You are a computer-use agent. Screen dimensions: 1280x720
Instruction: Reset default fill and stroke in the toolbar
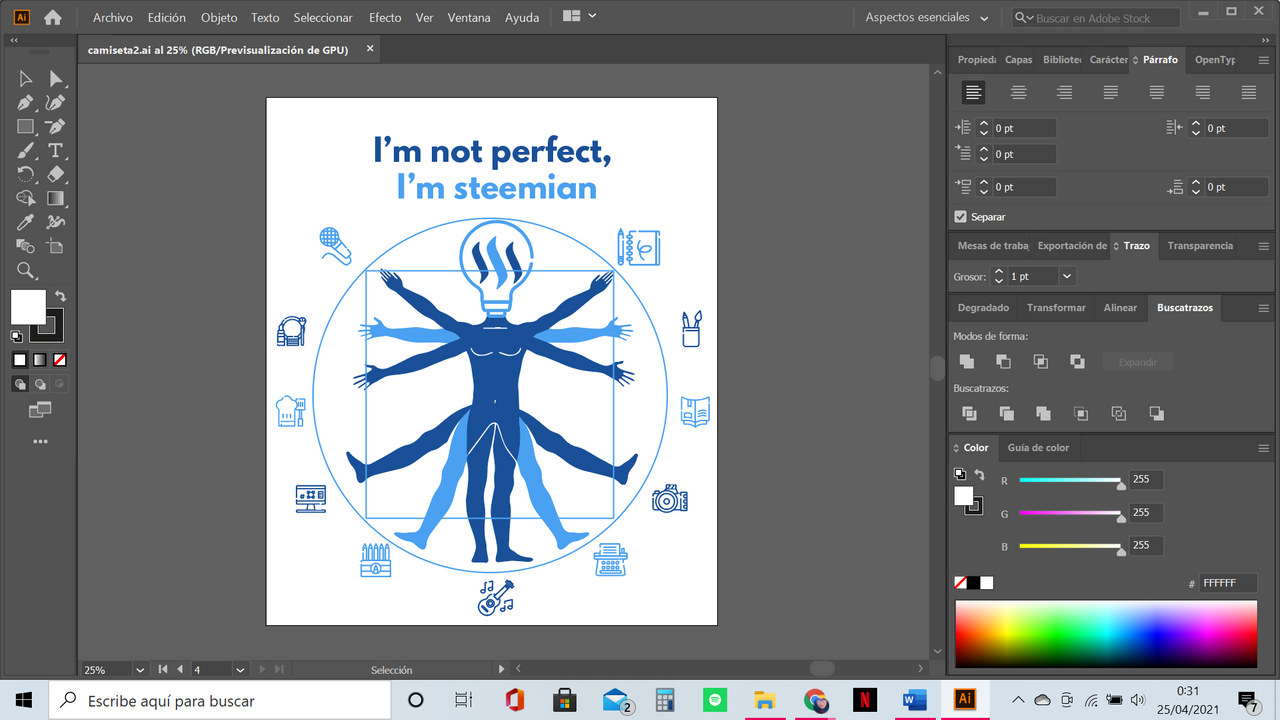point(16,336)
